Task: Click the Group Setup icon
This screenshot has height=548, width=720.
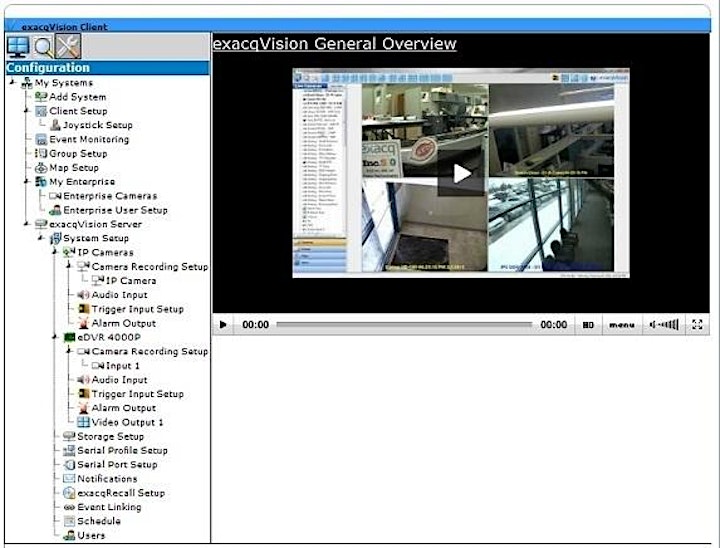Action: [x=41, y=153]
